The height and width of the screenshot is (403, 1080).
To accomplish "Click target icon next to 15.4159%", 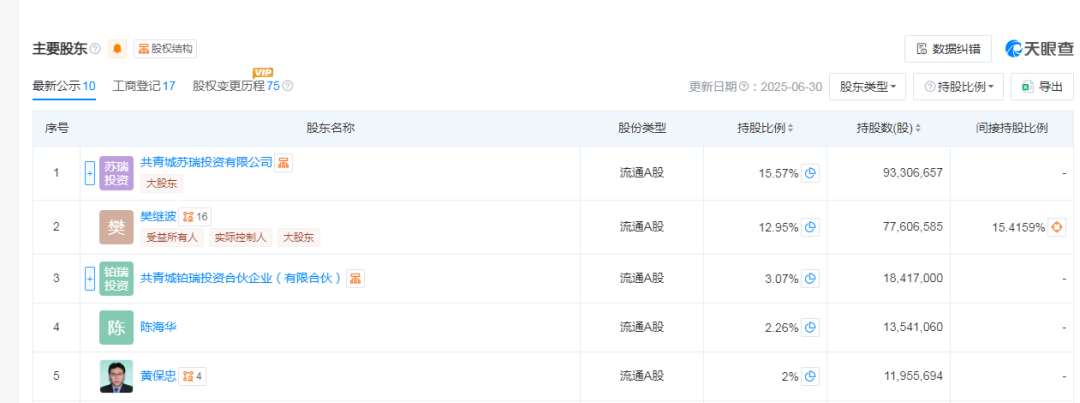I will (x=1057, y=227).
